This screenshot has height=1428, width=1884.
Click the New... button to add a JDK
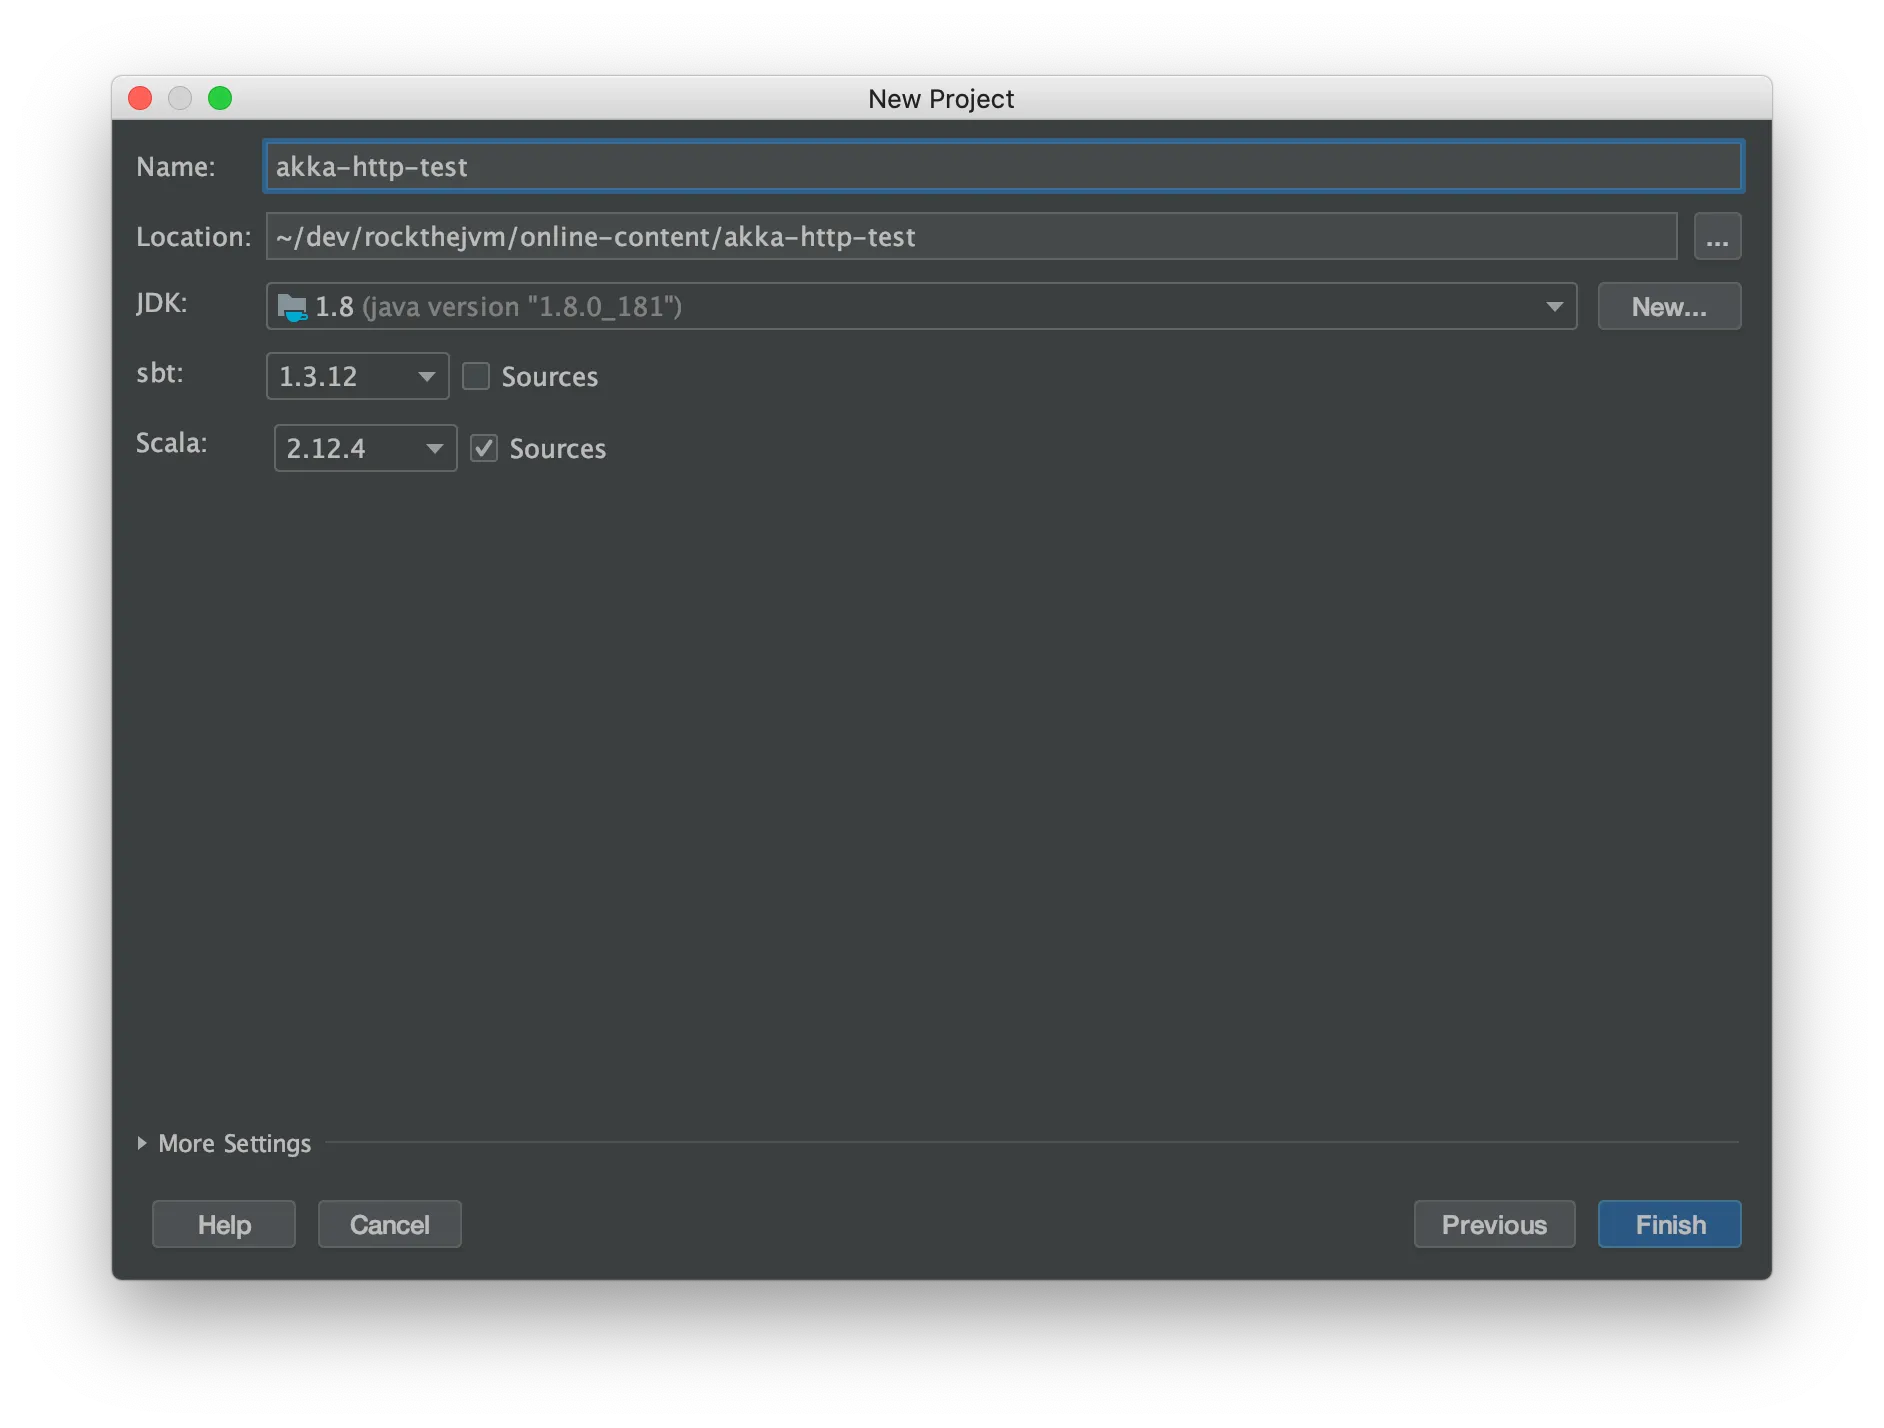(x=1668, y=306)
